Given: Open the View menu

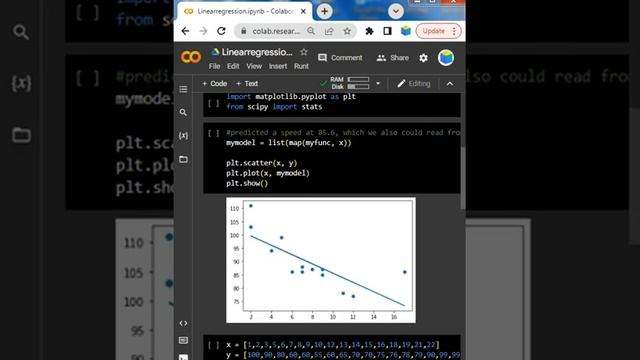Looking at the screenshot, I should (254, 66).
